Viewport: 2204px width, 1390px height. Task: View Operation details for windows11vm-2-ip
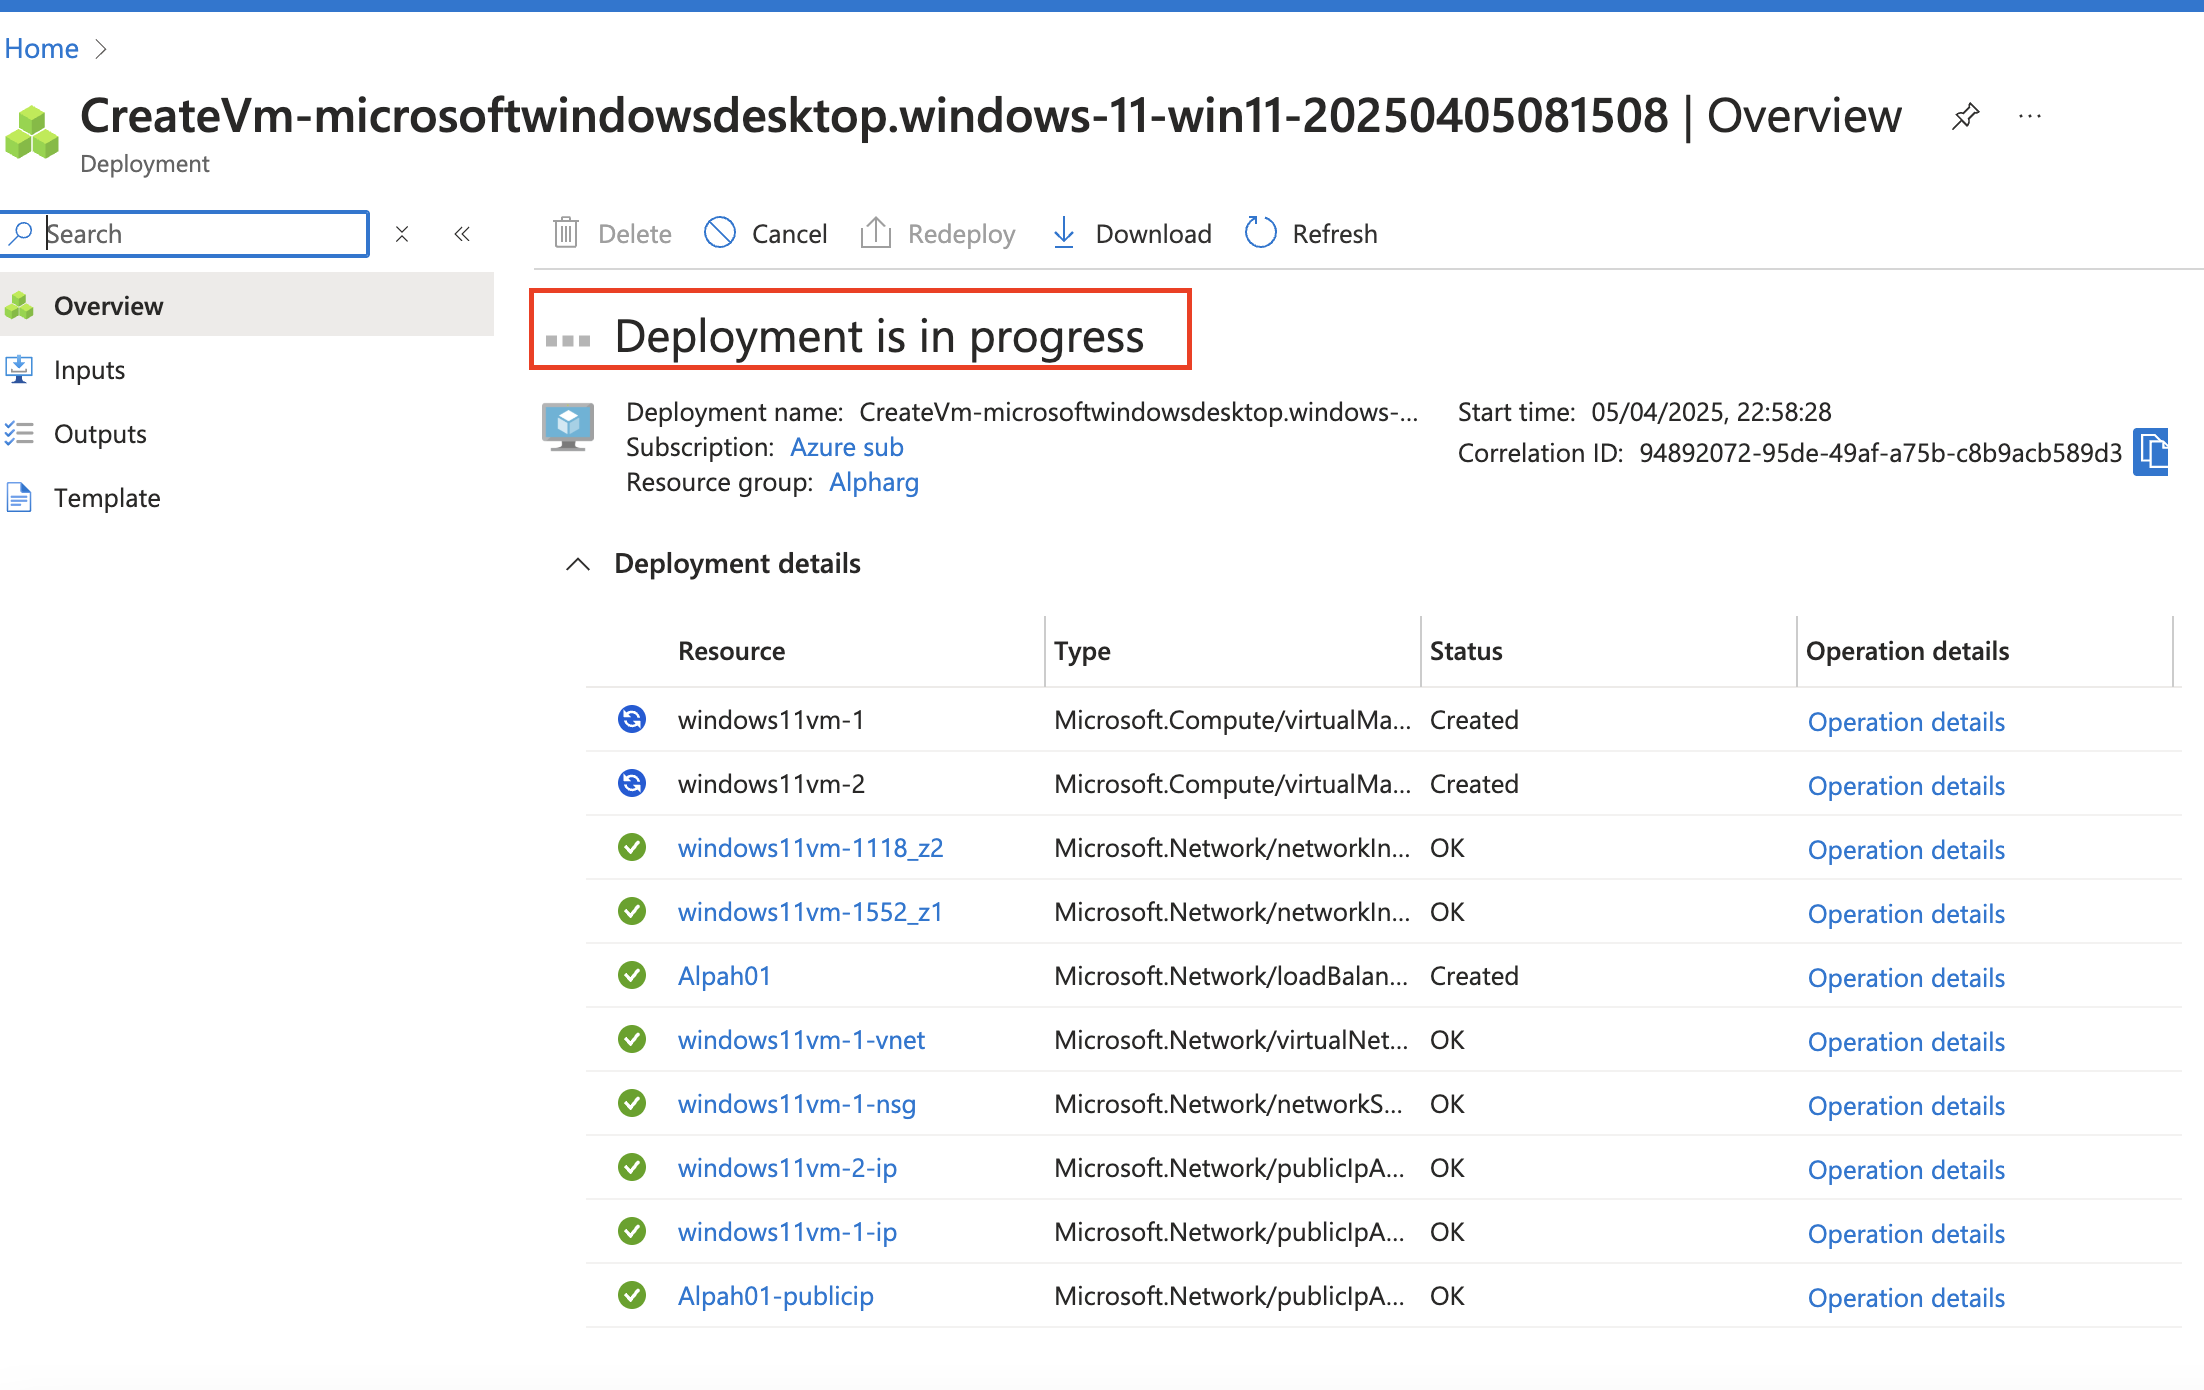1906,1170
